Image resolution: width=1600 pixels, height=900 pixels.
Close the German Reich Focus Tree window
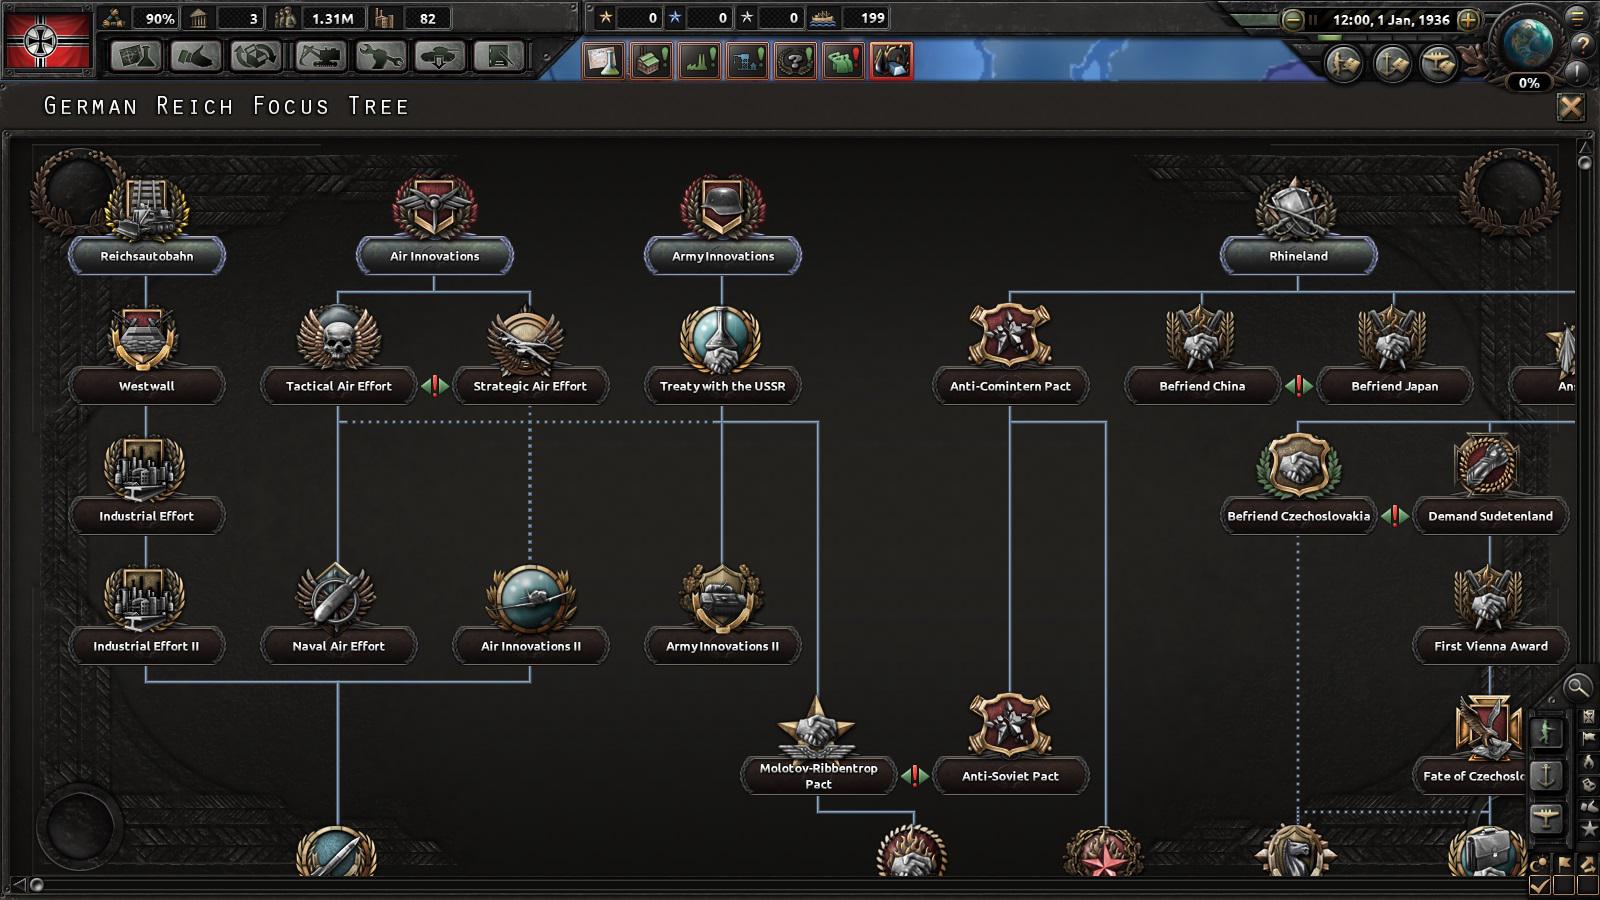(x=1571, y=107)
